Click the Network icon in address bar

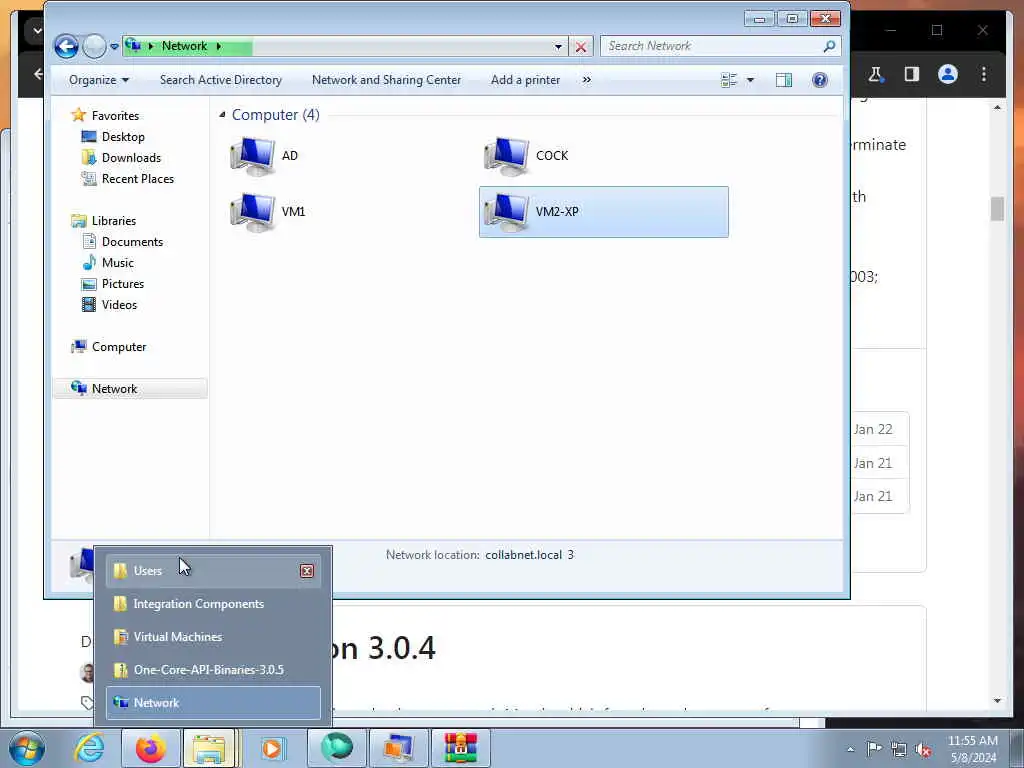[x=133, y=46]
